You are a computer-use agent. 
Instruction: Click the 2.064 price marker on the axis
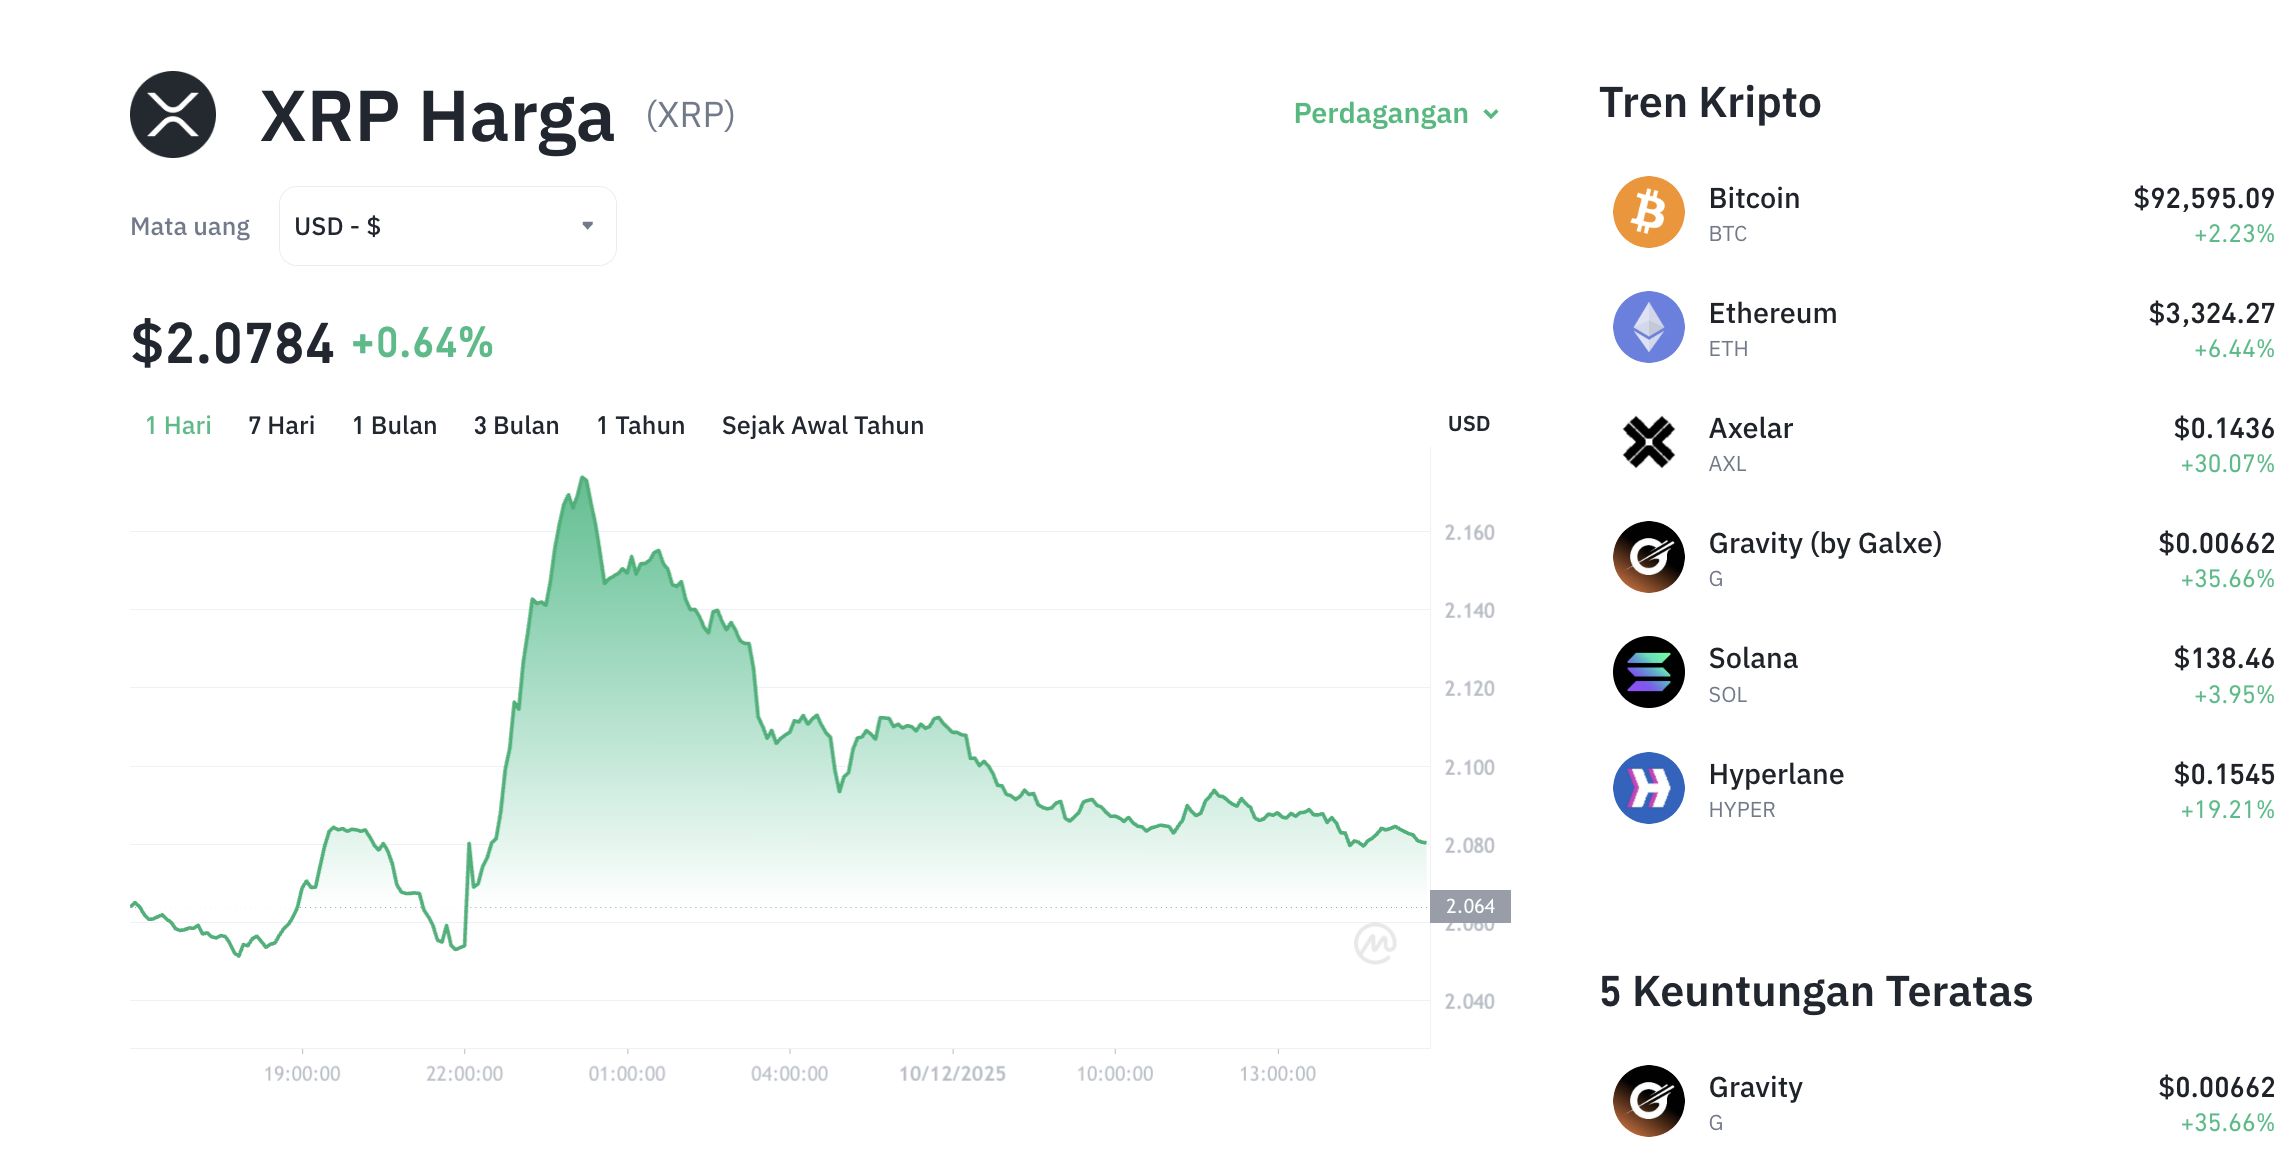pos(1471,905)
